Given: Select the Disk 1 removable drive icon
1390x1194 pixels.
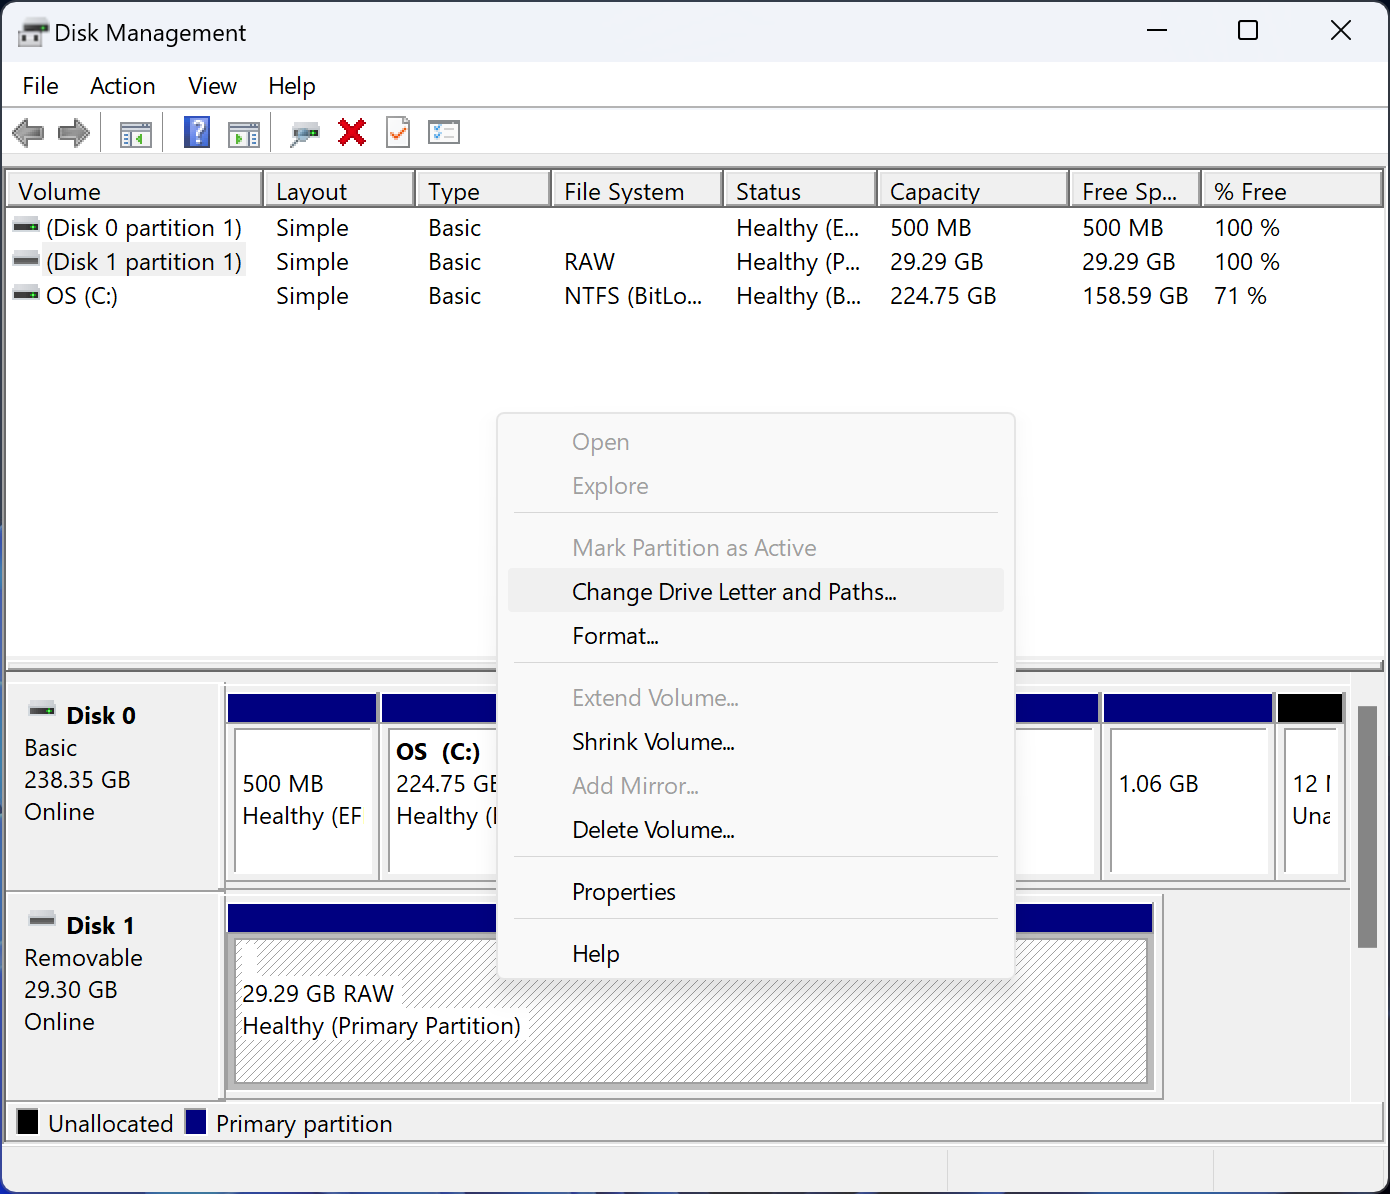Looking at the screenshot, I should click(42, 918).
